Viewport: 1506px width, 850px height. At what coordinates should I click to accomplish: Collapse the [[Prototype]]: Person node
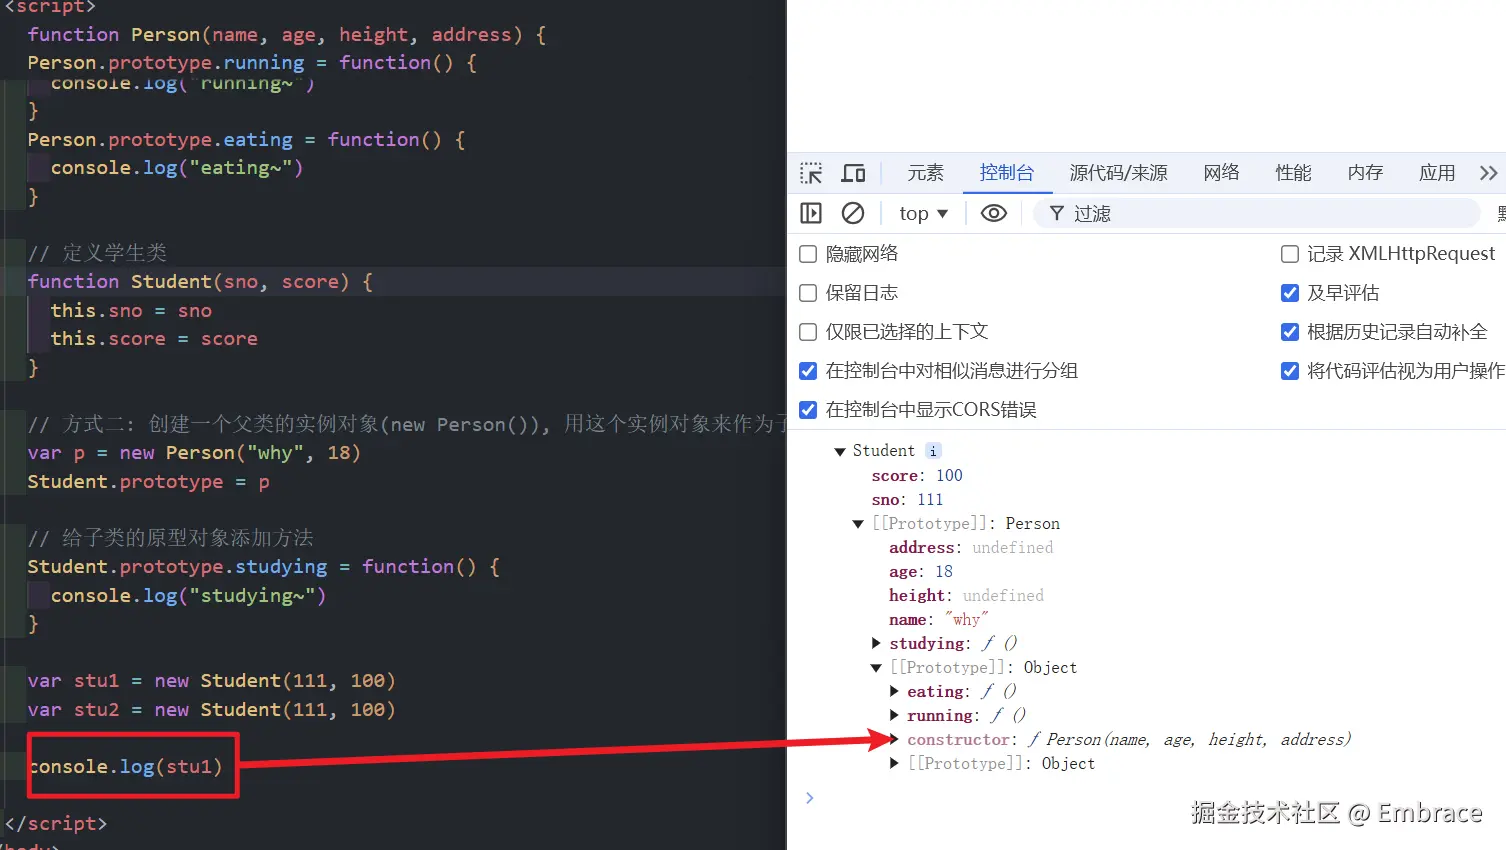point(858,524)
